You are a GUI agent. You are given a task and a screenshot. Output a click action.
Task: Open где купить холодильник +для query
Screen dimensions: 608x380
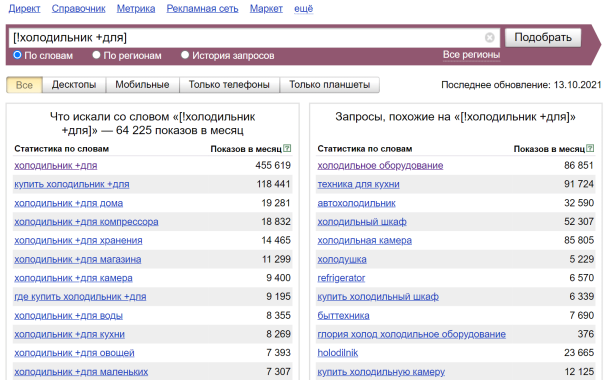click(80, 297)
